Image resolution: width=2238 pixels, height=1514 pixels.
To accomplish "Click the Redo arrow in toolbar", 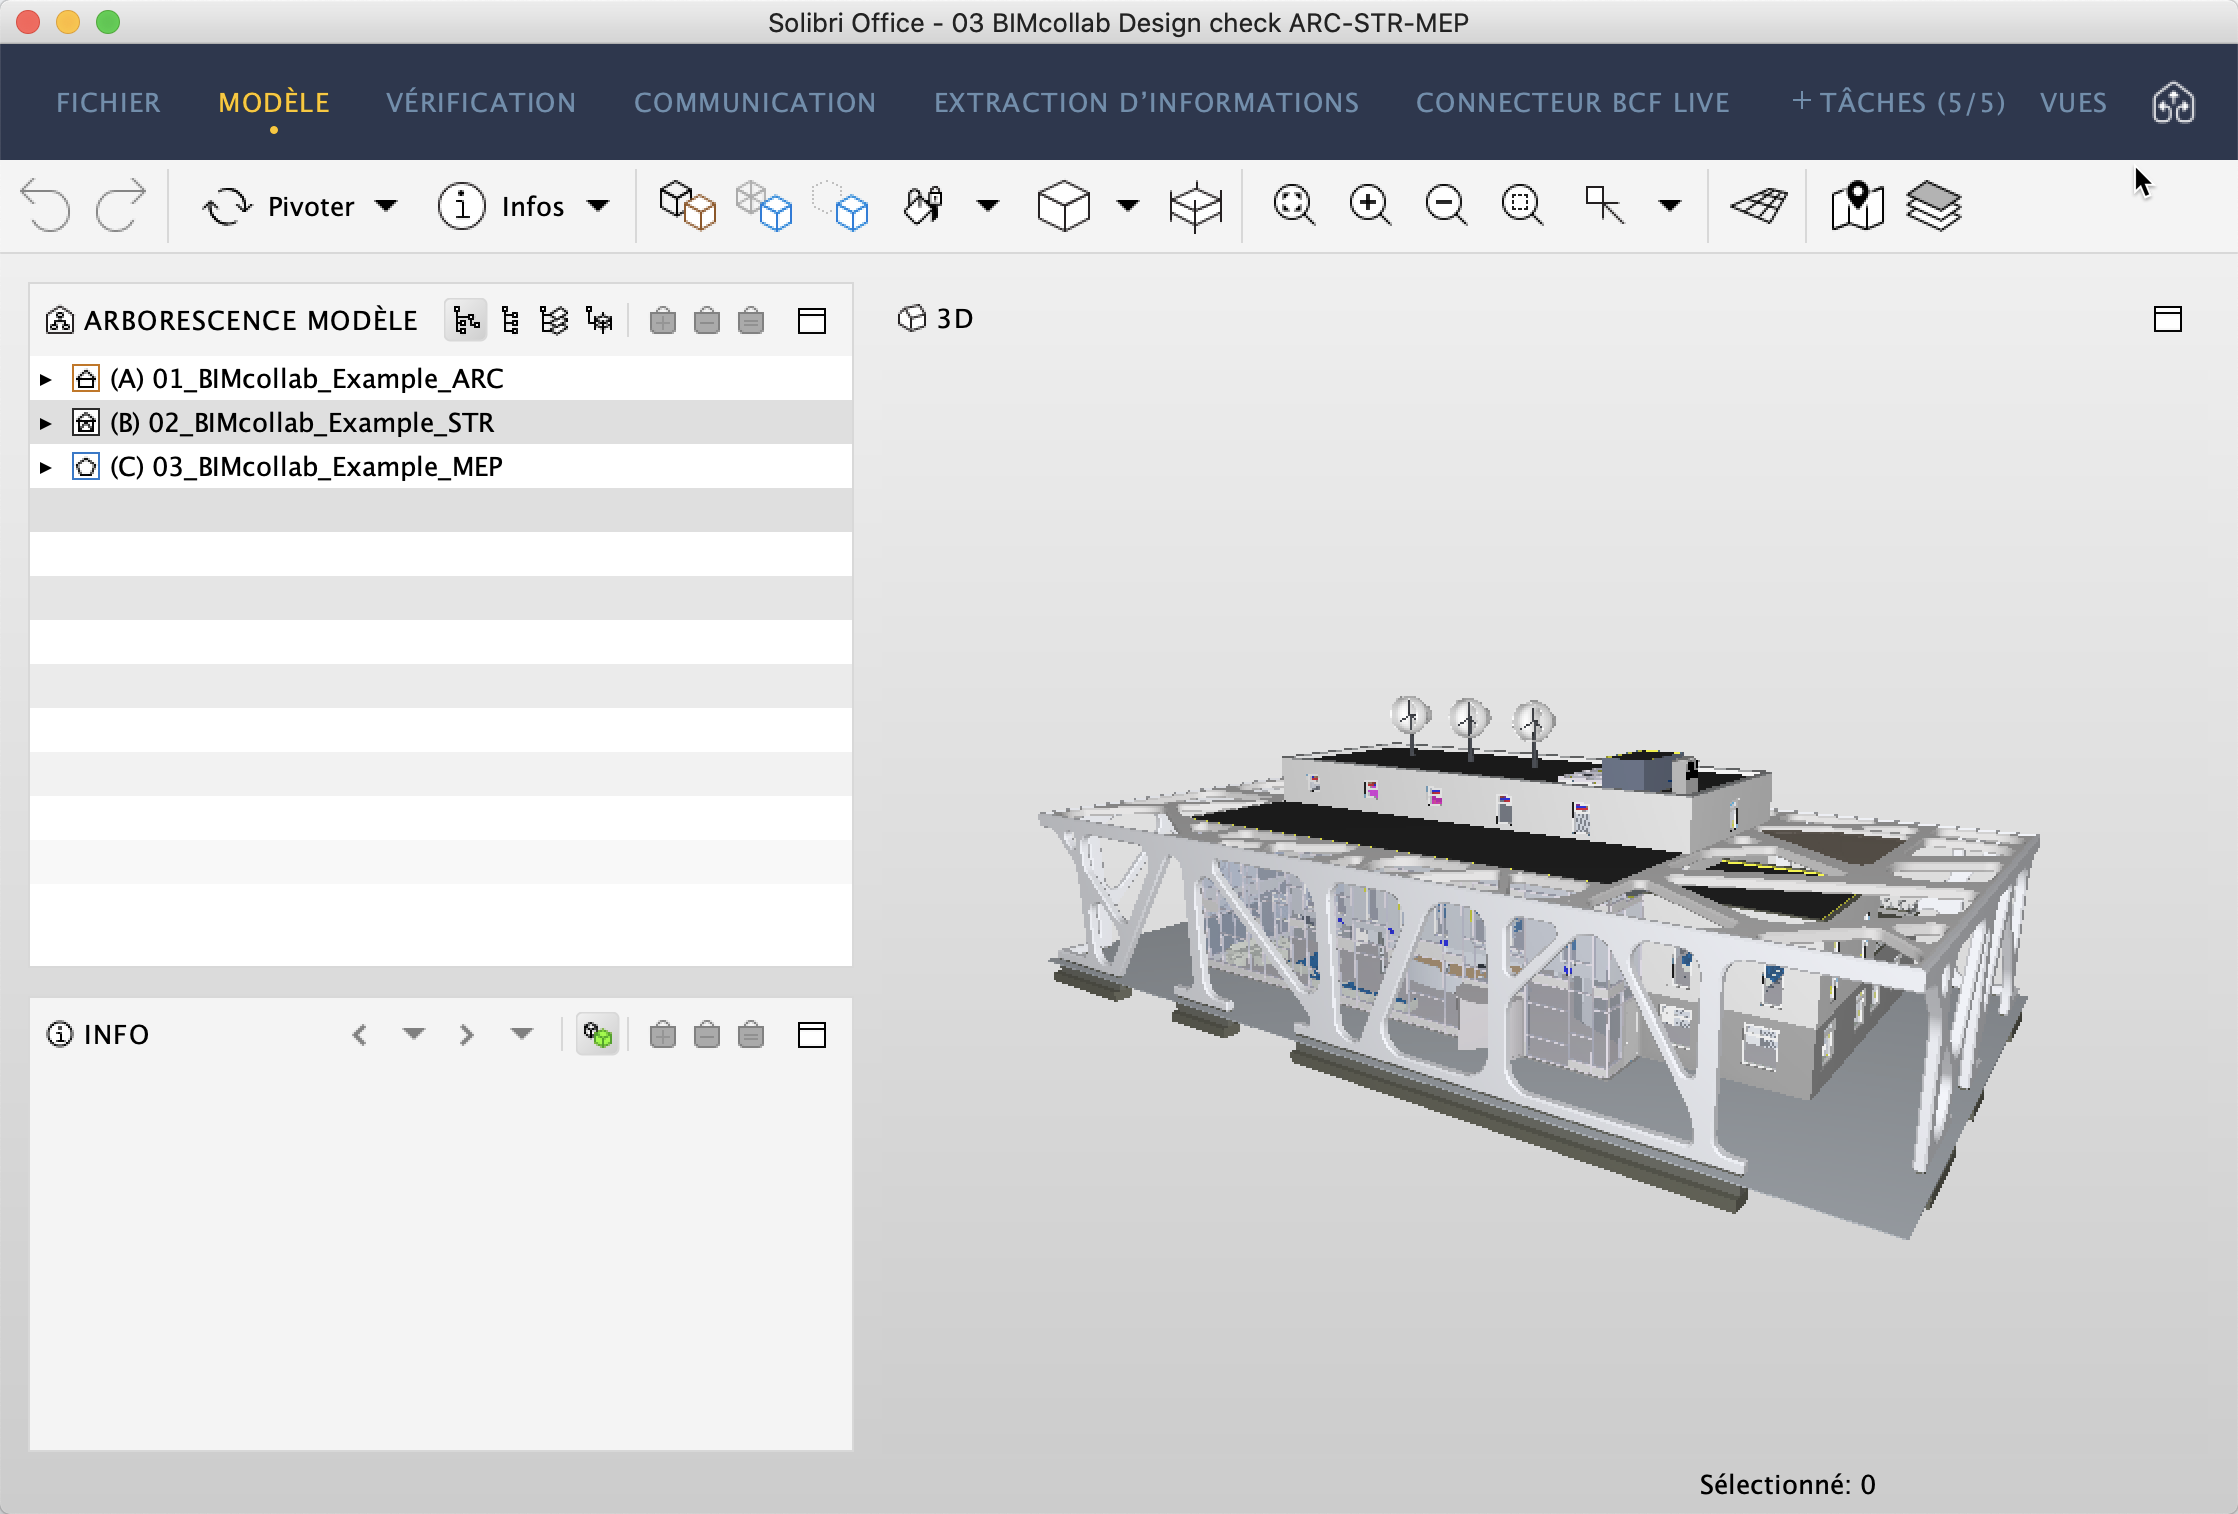I will point(120,206).
